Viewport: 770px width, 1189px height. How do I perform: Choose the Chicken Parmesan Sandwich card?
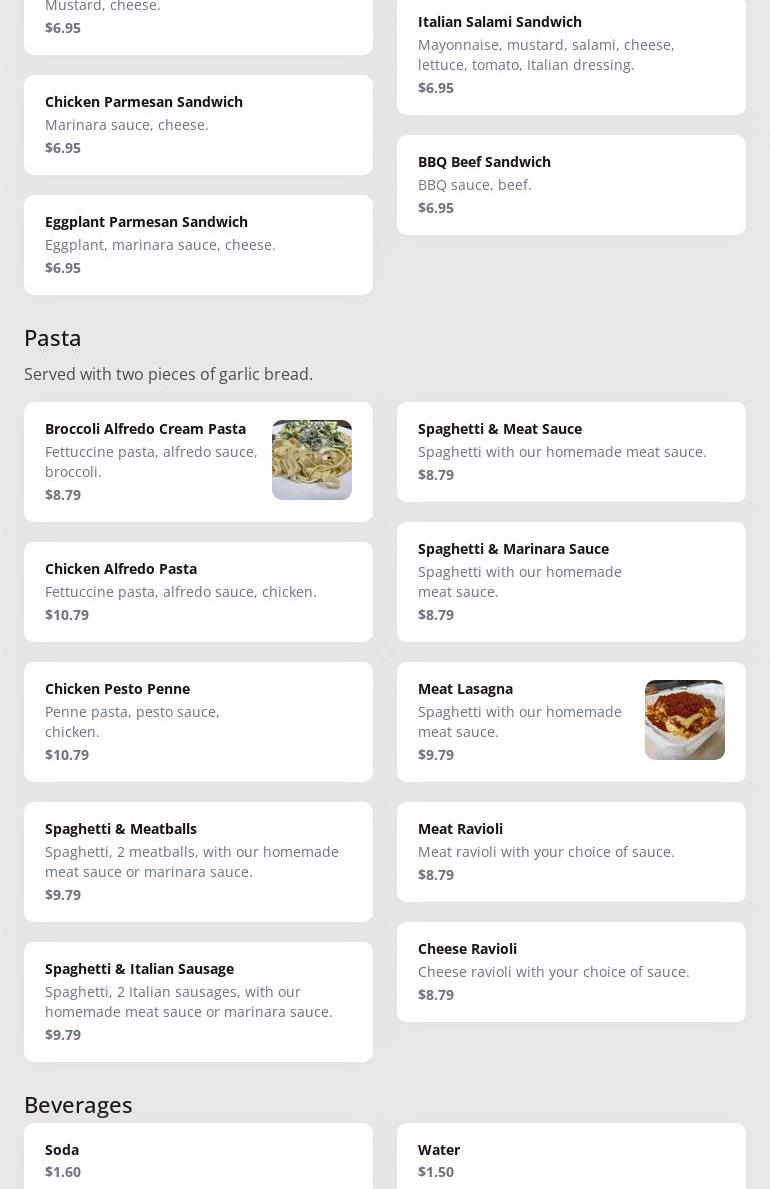[x=198, y=124]
